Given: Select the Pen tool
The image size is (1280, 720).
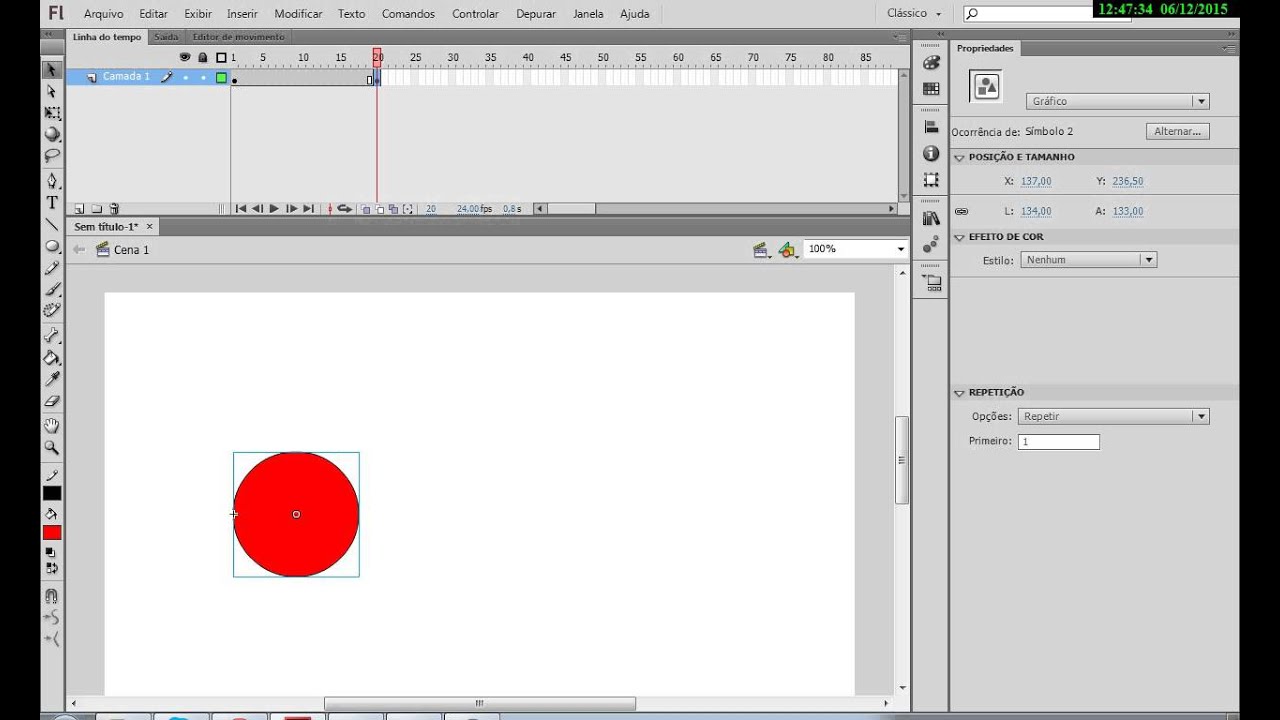Looking at the screenshot, I should pos(52,181).
